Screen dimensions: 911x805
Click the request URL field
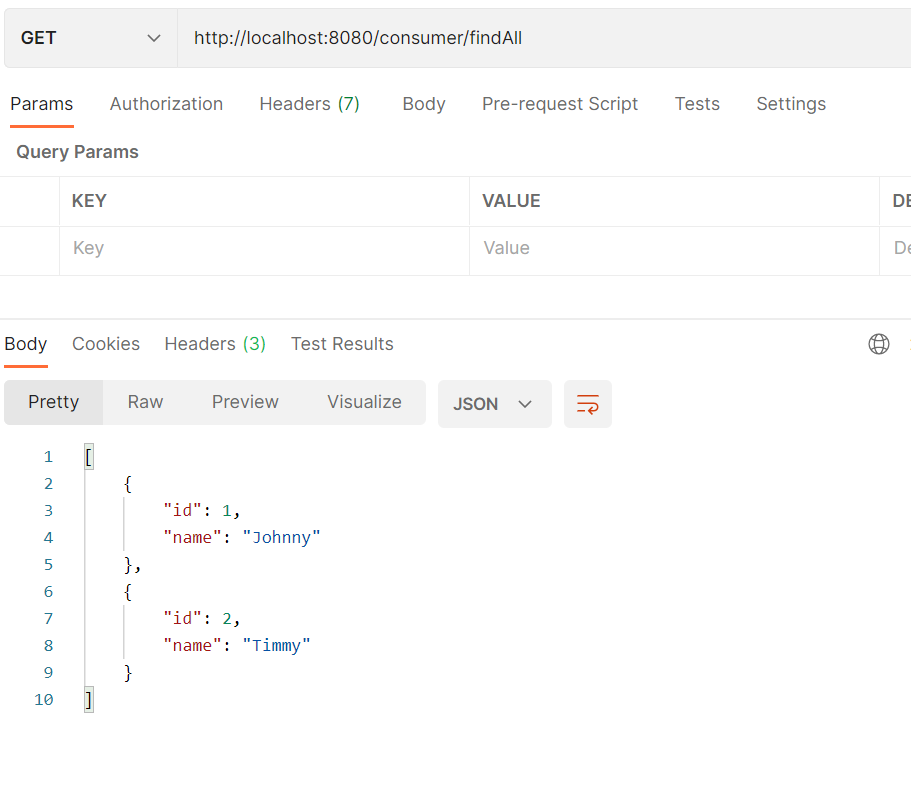[544, 38]
